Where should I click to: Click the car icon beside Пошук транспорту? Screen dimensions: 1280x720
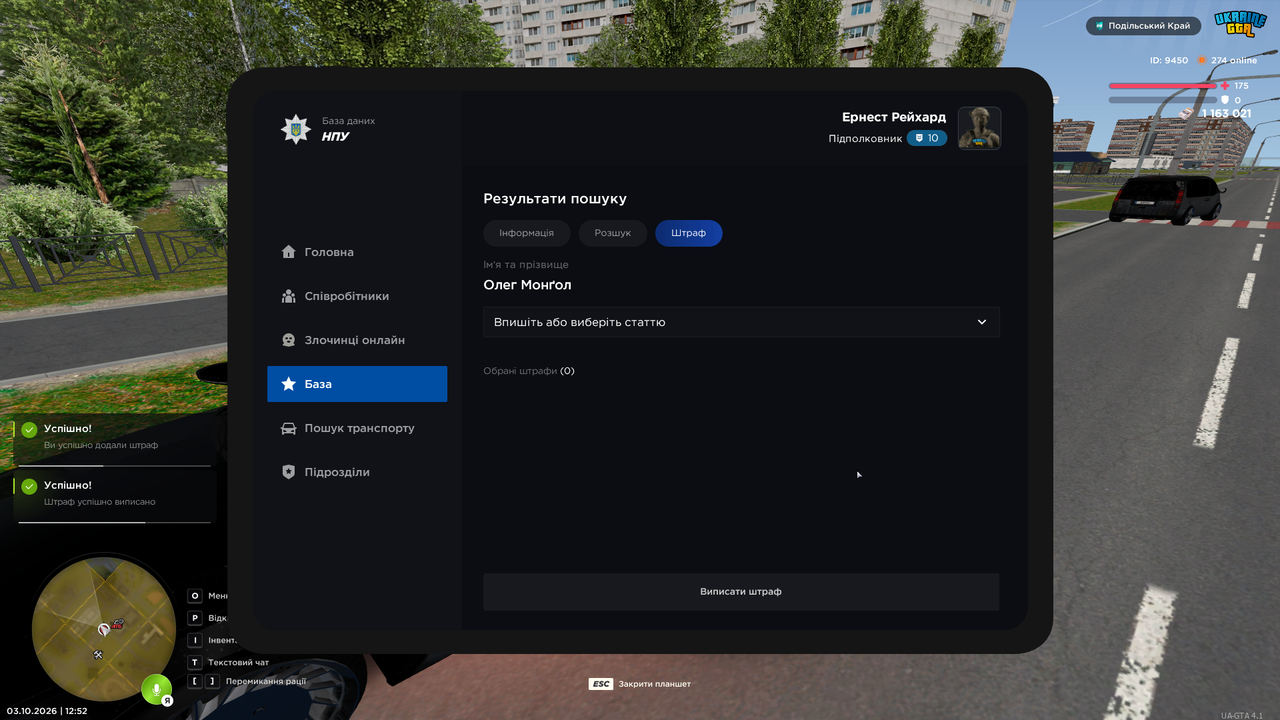(x=288, y=428)
